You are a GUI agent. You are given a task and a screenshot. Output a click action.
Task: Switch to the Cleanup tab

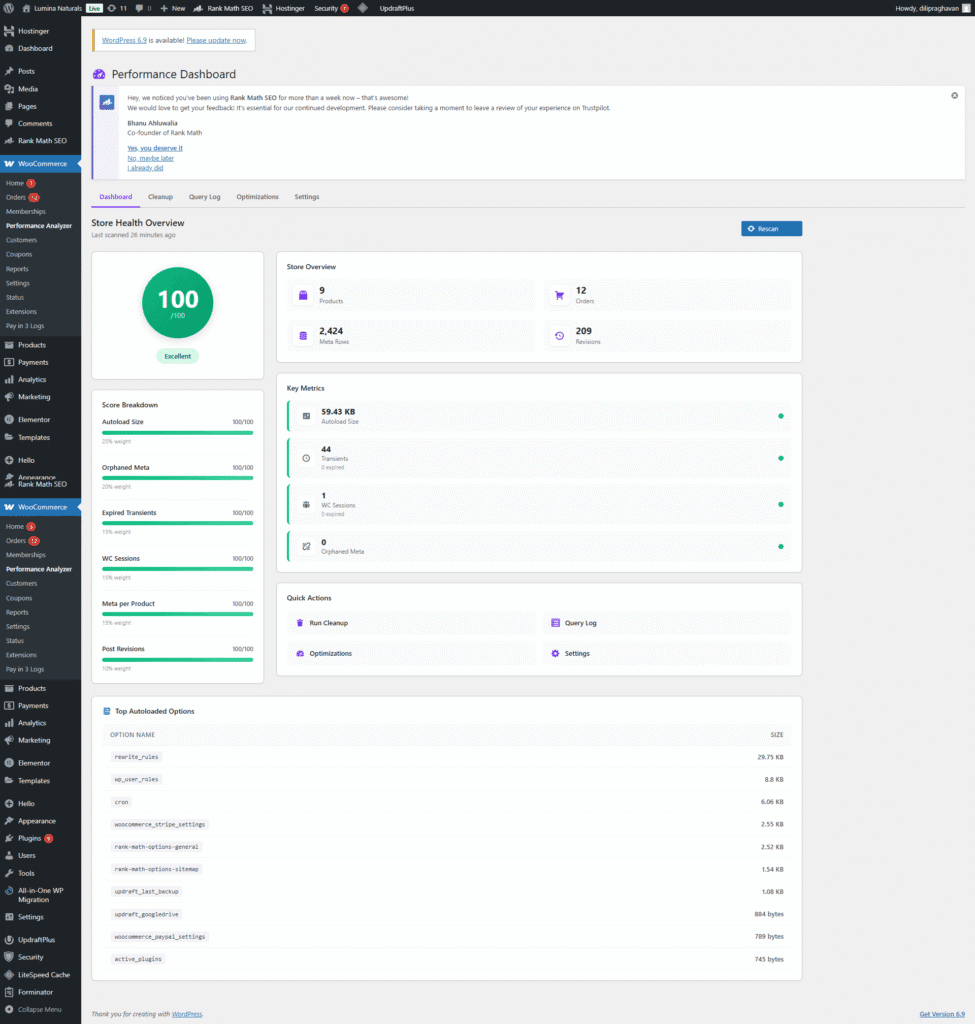coord(160,197)
